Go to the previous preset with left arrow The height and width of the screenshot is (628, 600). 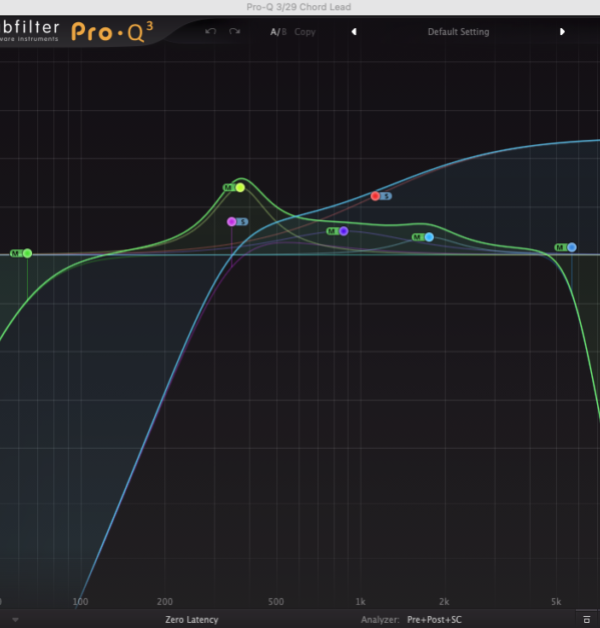click(x=353, y=32)
